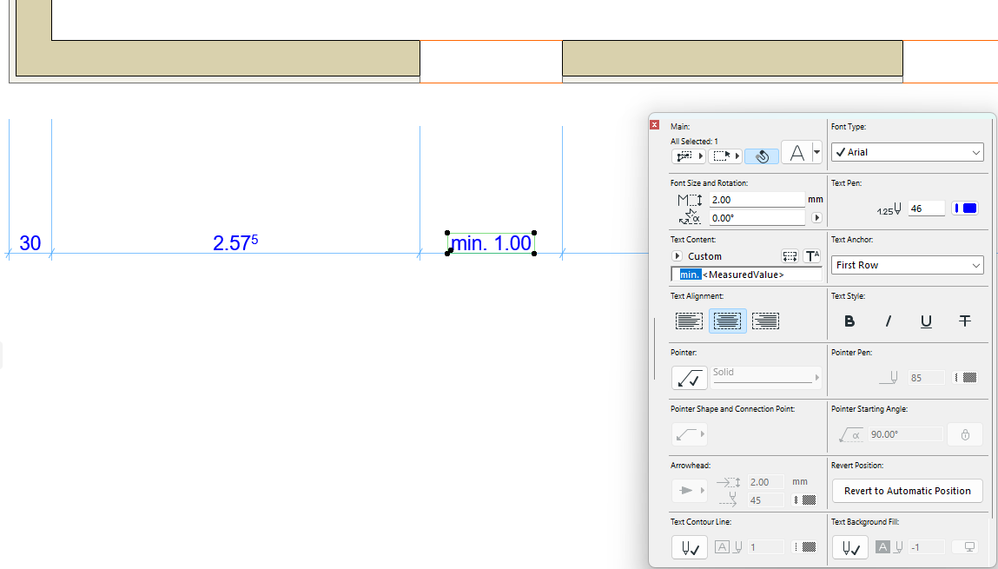Open the contour line pen color swatch
998x569 pixels.
click(805, 547)
